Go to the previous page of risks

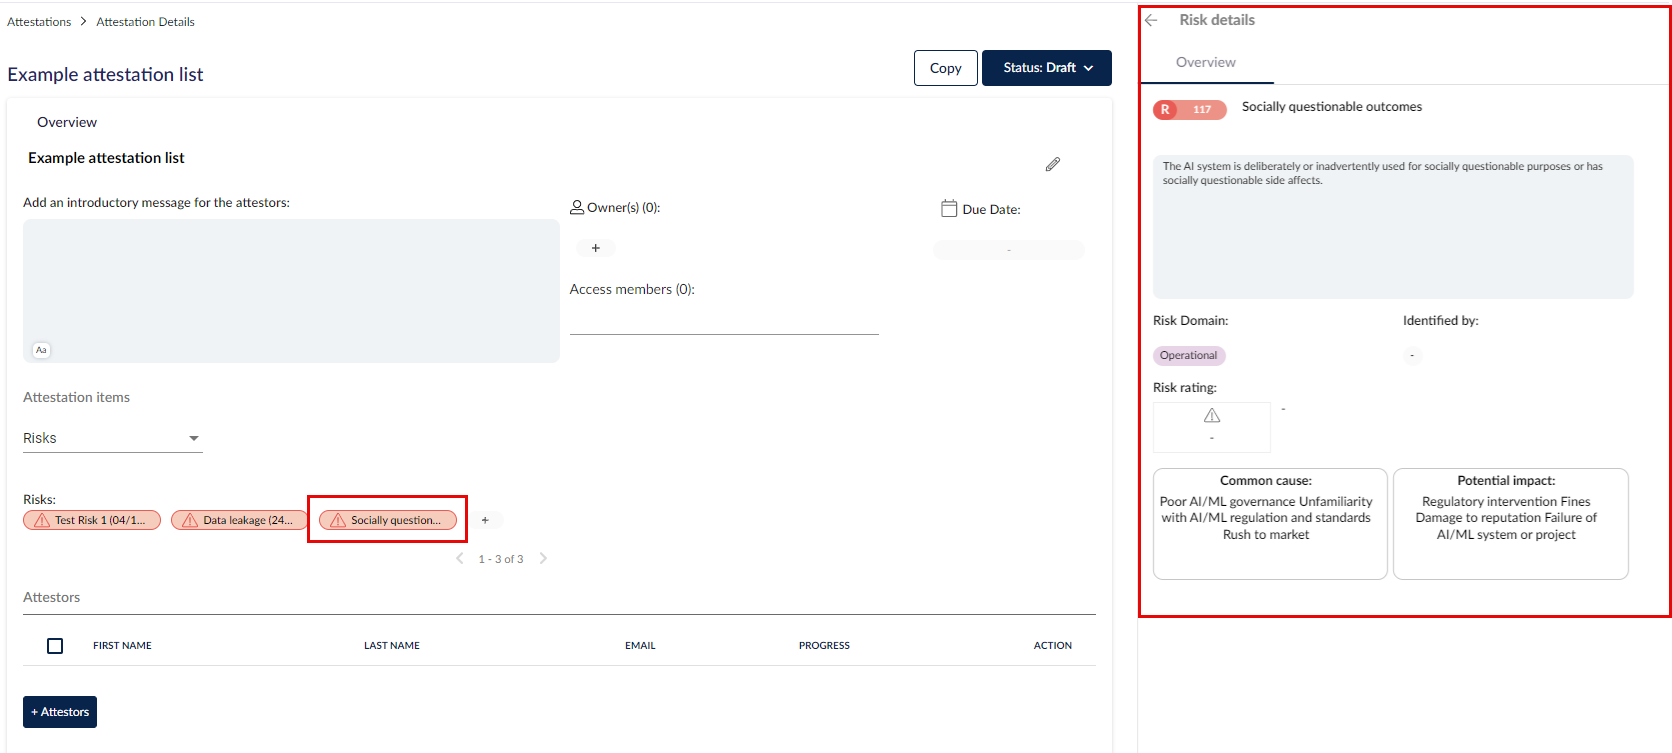(x=460, y=558)
